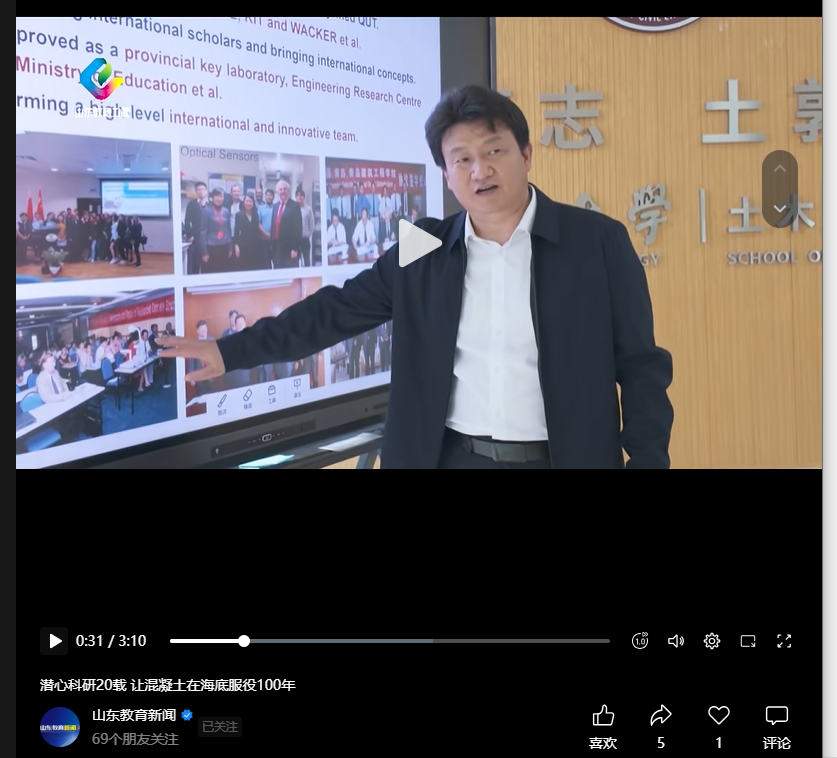The width and height of the screenshot is (837, 758).
Task: Go to next video with down chevron
Action: point(780,208)
